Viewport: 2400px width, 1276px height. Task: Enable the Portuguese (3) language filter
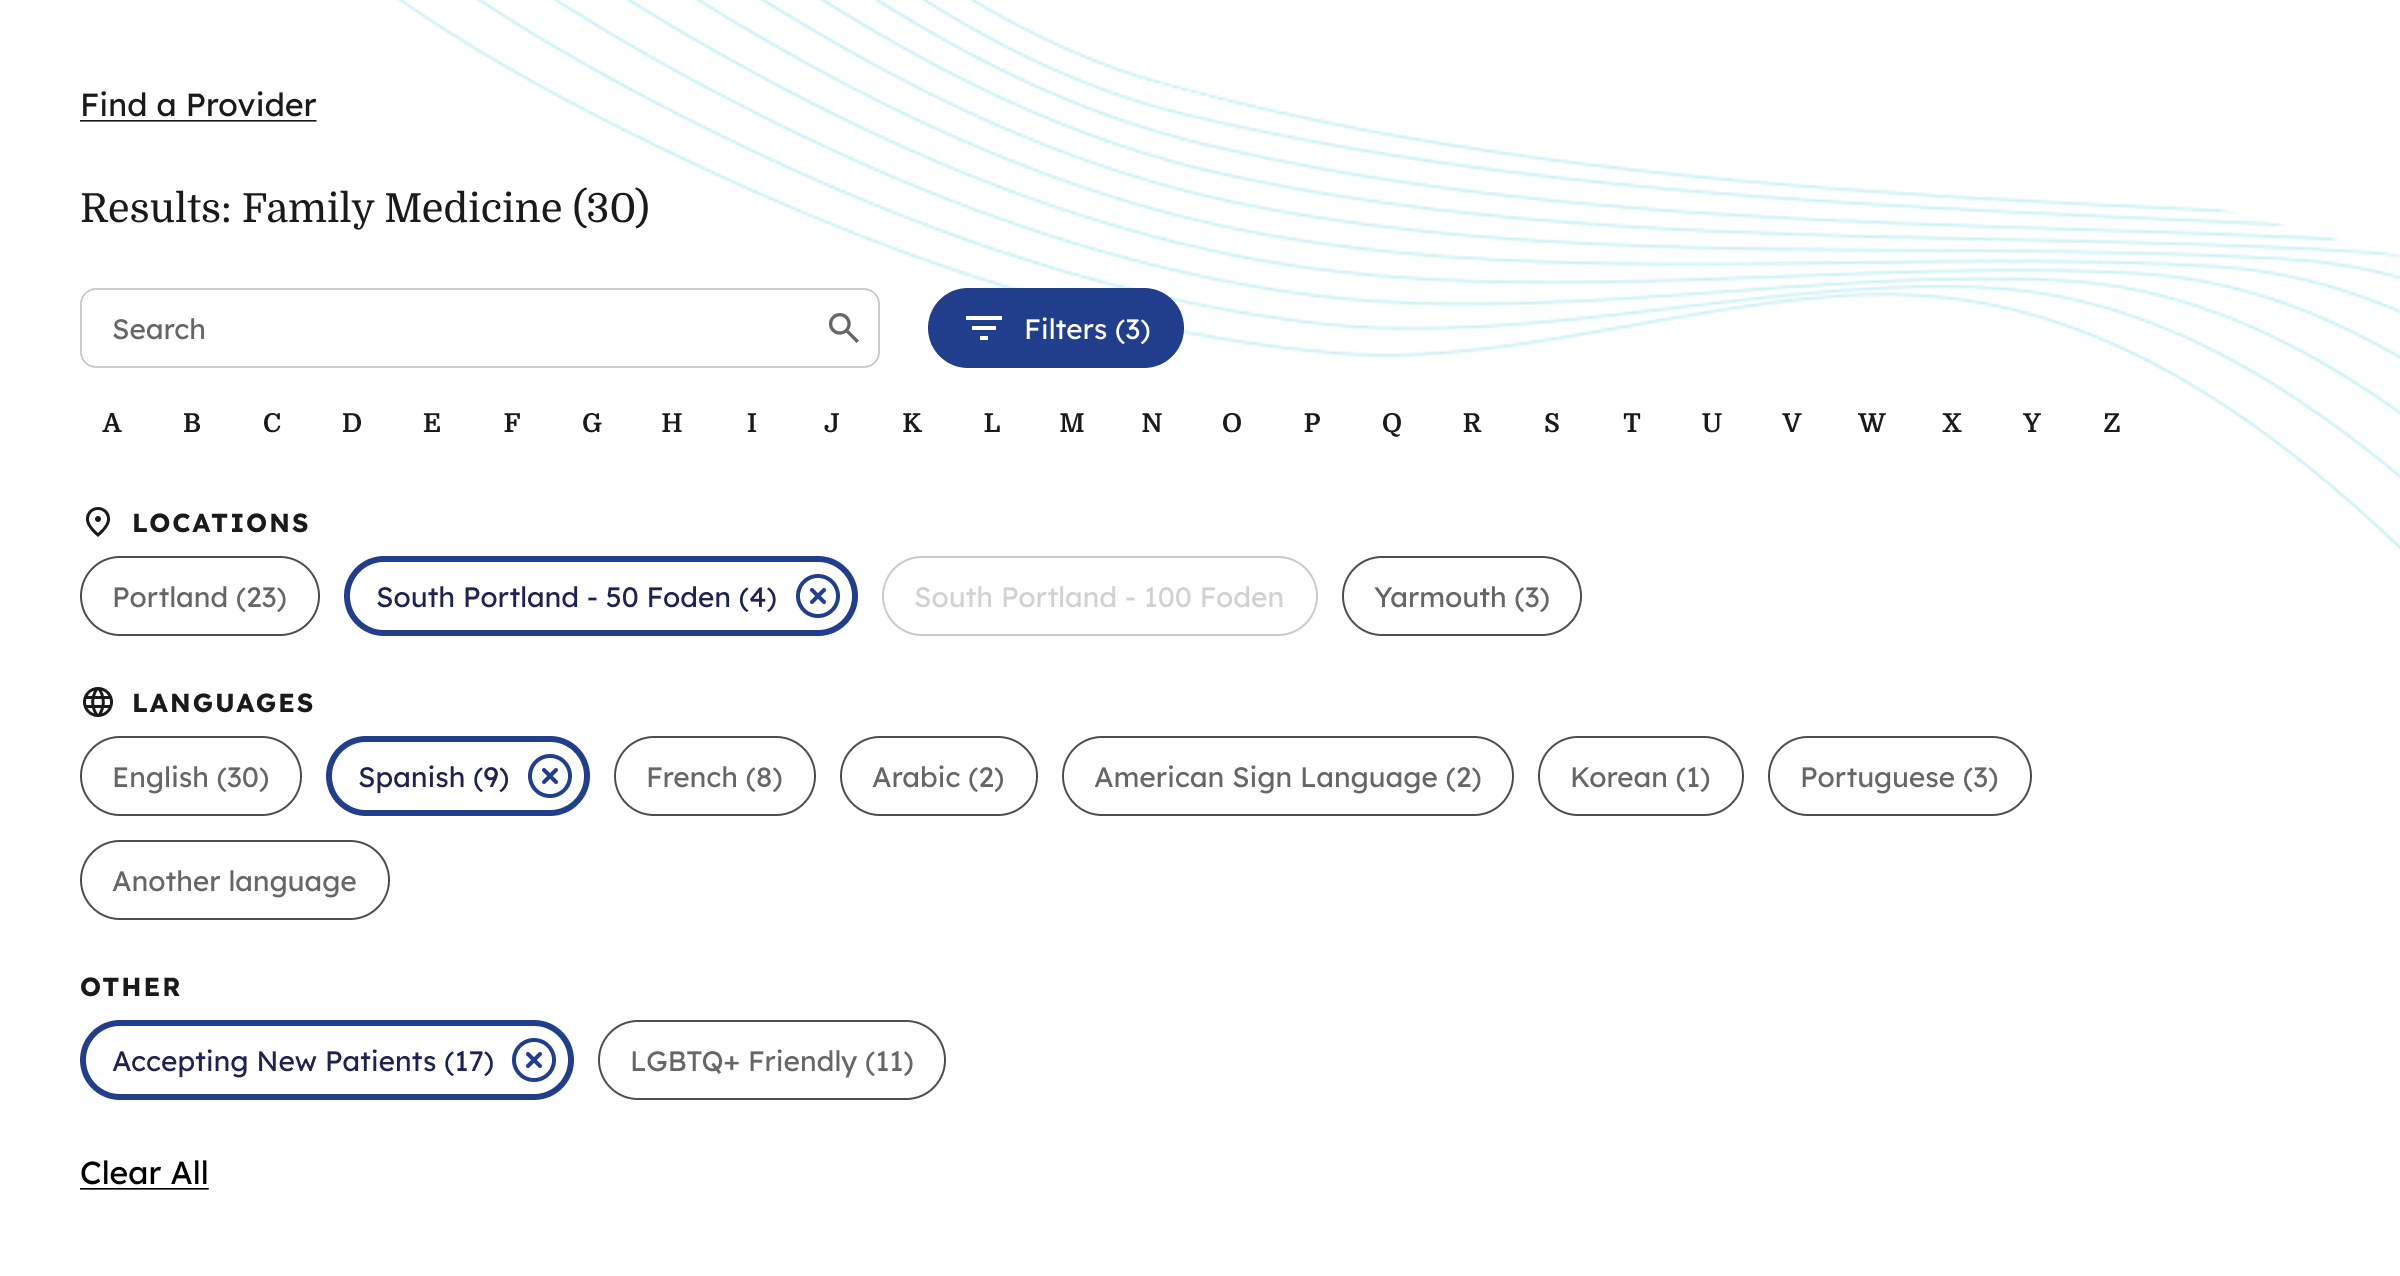click(x=1899, y=777)
